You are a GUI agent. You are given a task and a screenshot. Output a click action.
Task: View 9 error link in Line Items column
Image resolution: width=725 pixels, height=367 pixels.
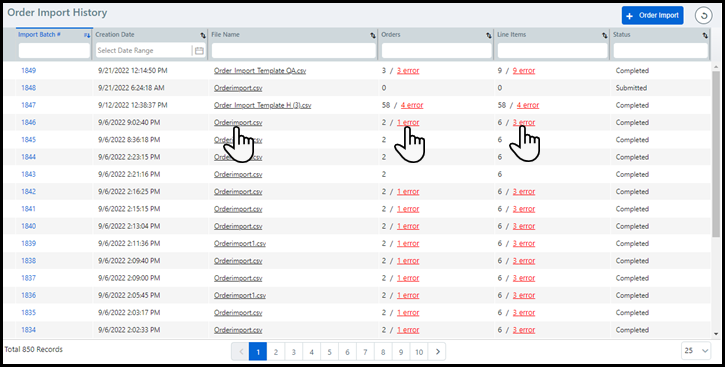coord(524,71)
